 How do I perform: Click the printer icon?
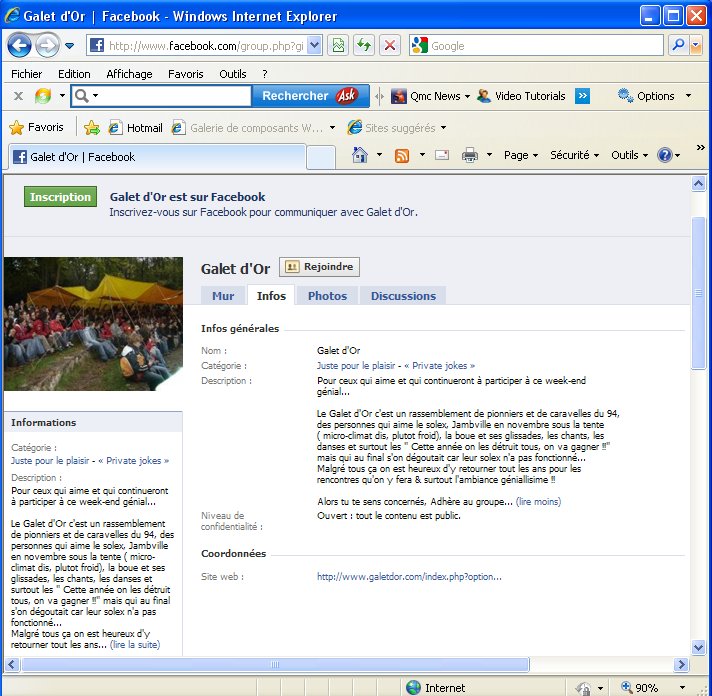click(x=470, y=155)
